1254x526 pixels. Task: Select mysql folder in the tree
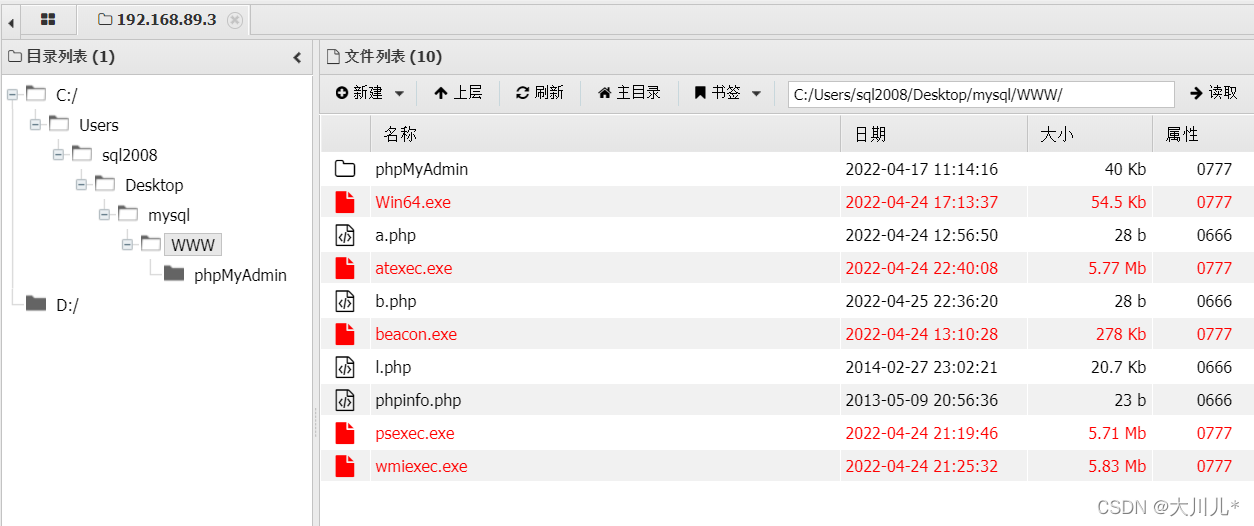click(x=169, y=215)
